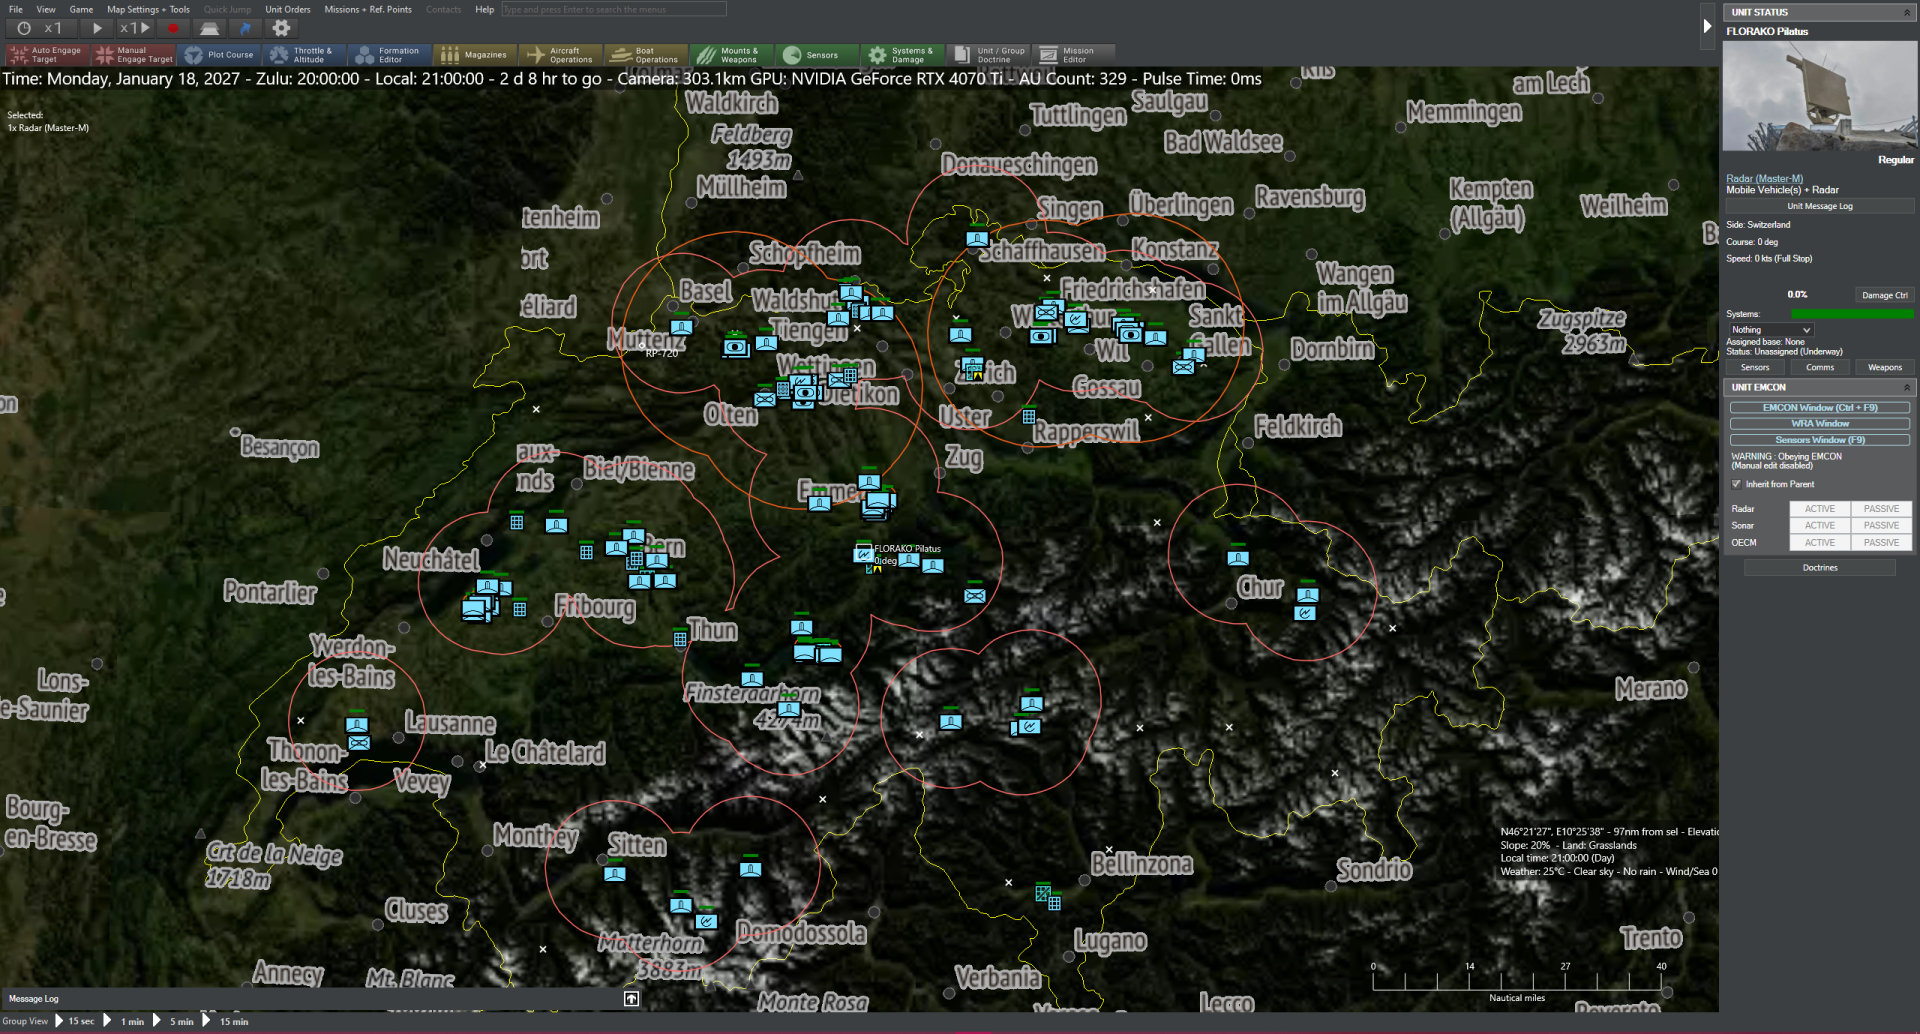Set Radar to PASSIVE
The width and height of the screenshot is (1920, 1034).
(x=1881, y=509)
